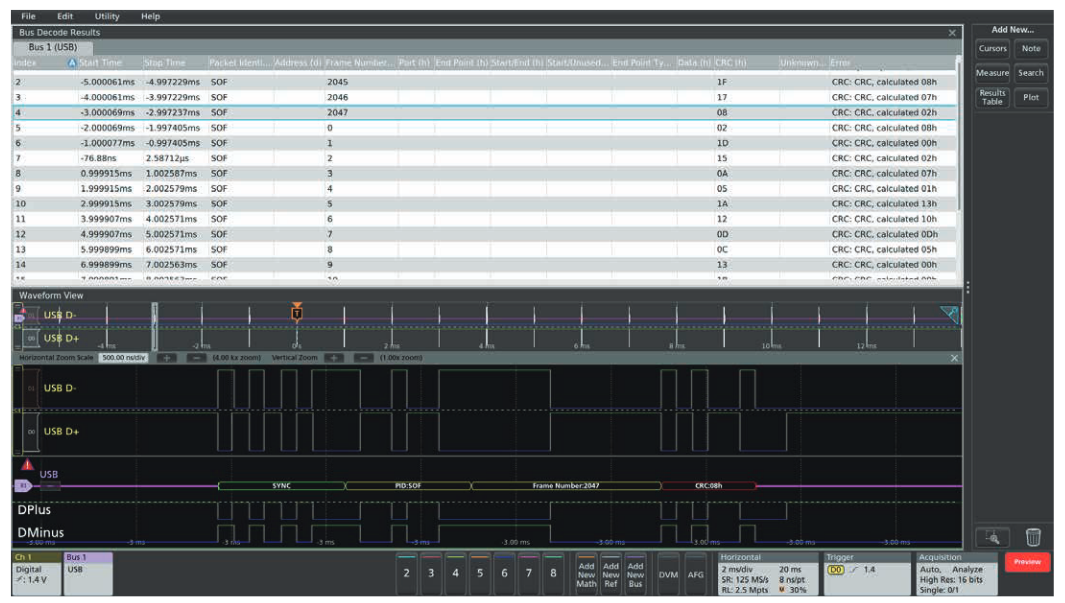Click the vertical zoom minus button

pyautogui.click(x=364, y=357)
